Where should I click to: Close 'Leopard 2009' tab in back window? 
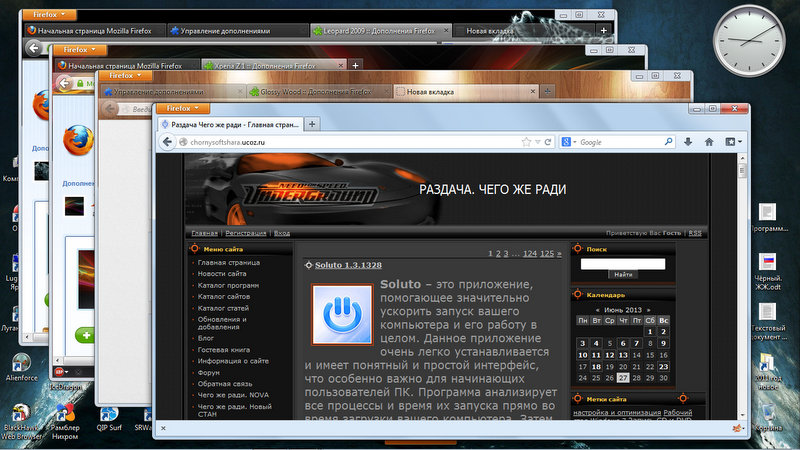(446, 31)
